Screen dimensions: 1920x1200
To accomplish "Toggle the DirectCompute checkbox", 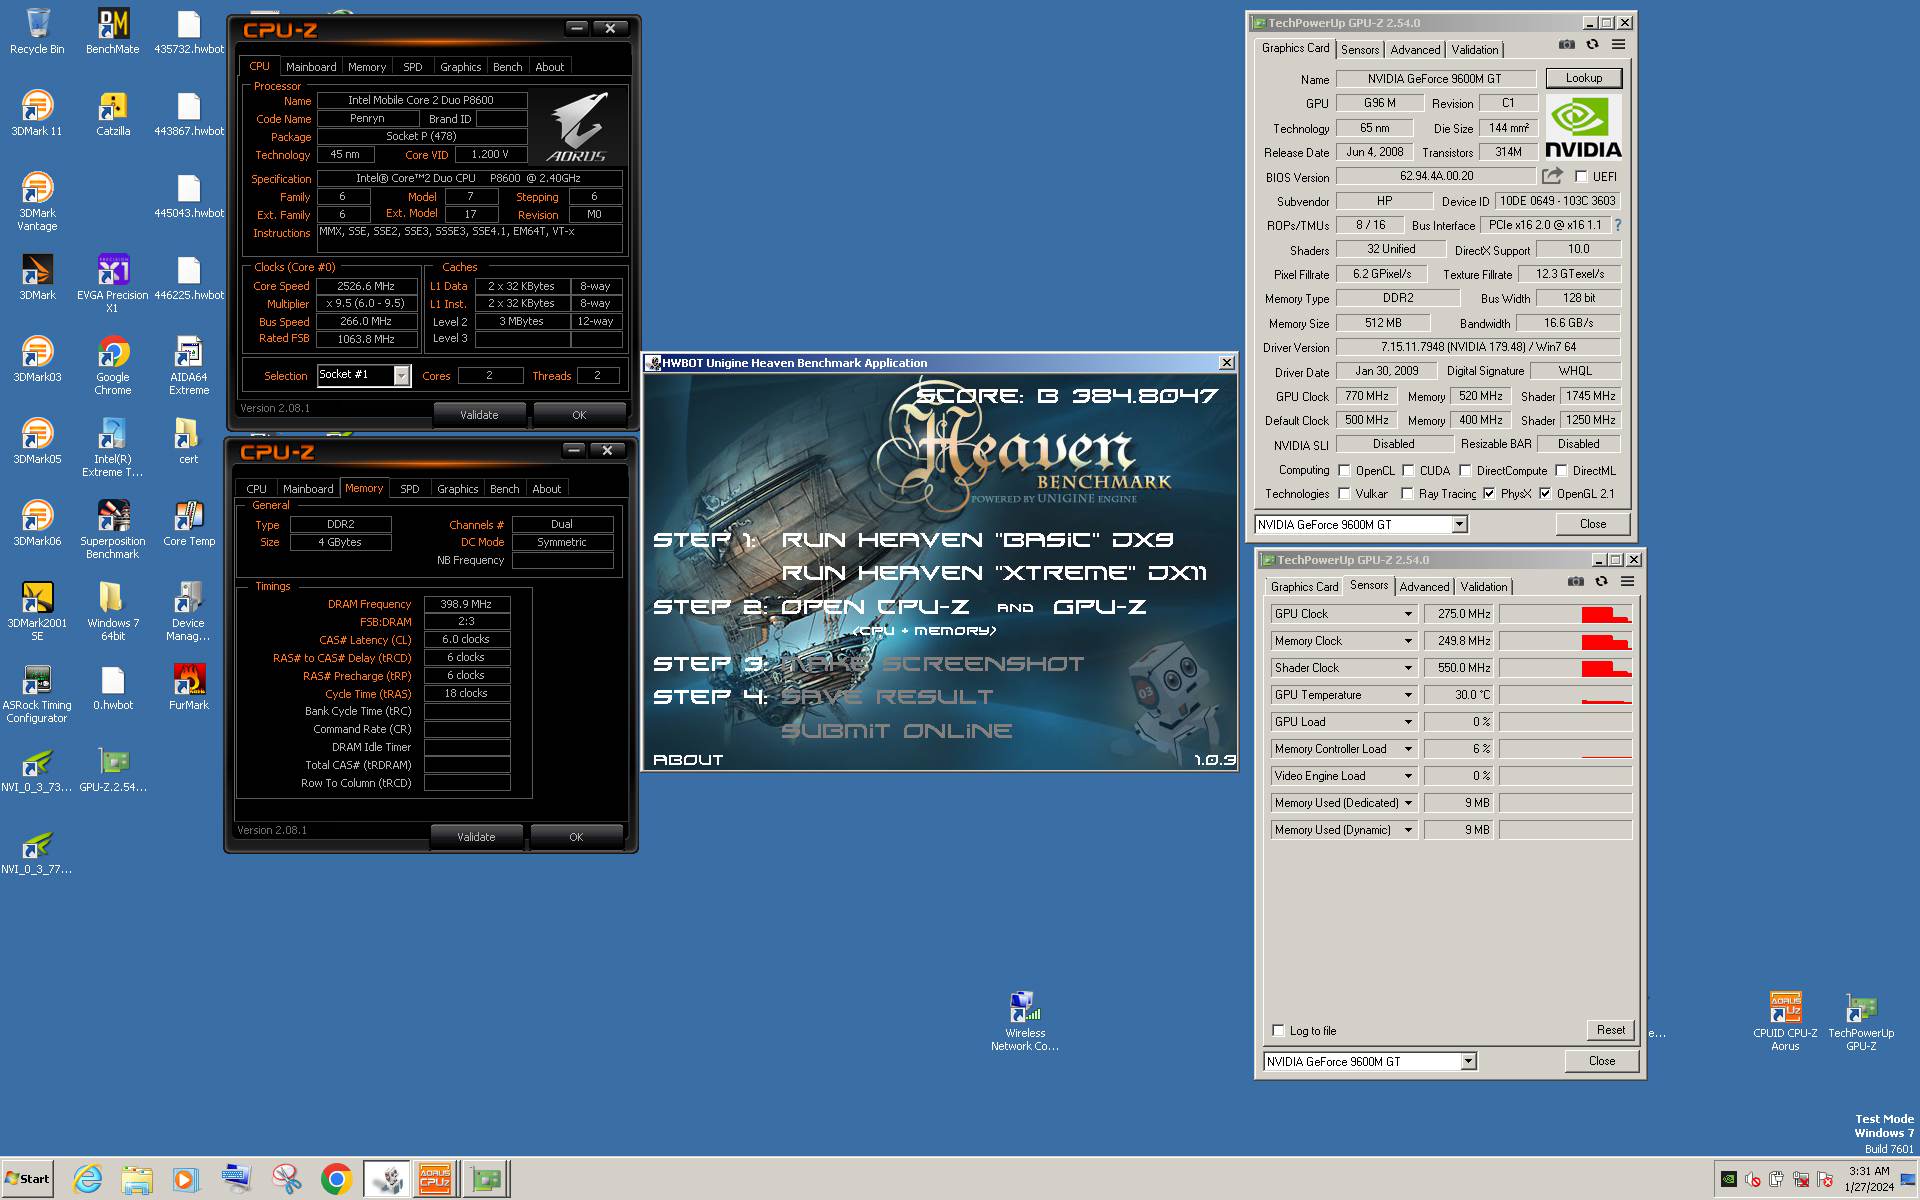I will click(x=1465, y=471).
